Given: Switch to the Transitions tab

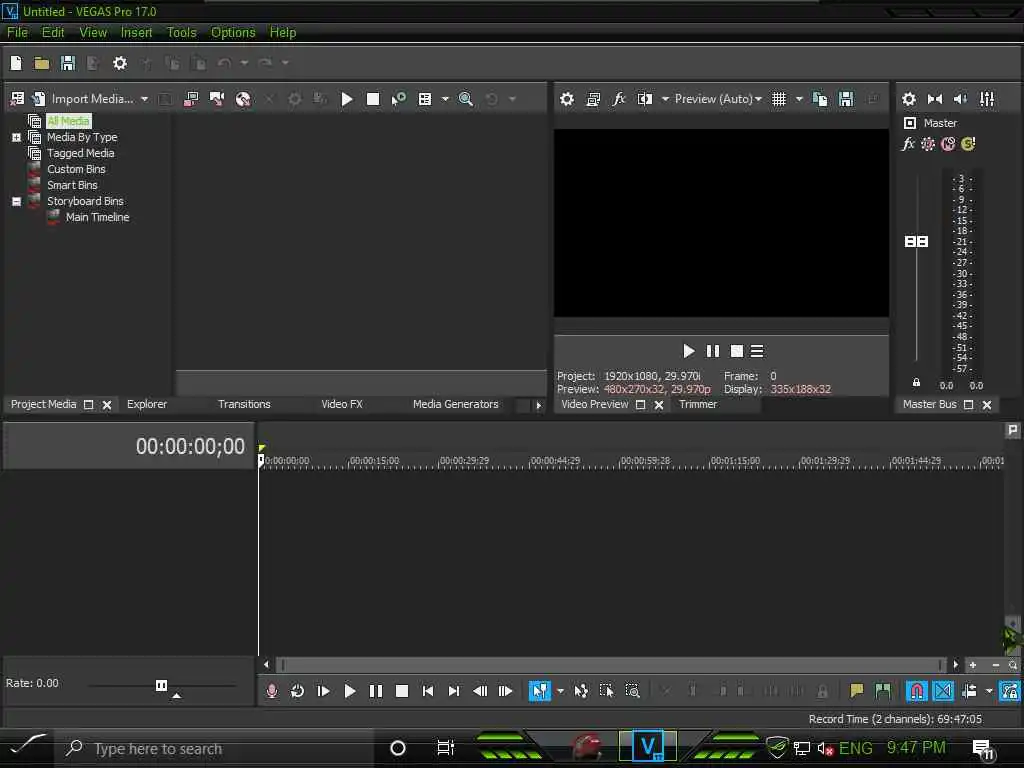Looking at the screenshot, I should pyautogui.click(x=244, y=404).
